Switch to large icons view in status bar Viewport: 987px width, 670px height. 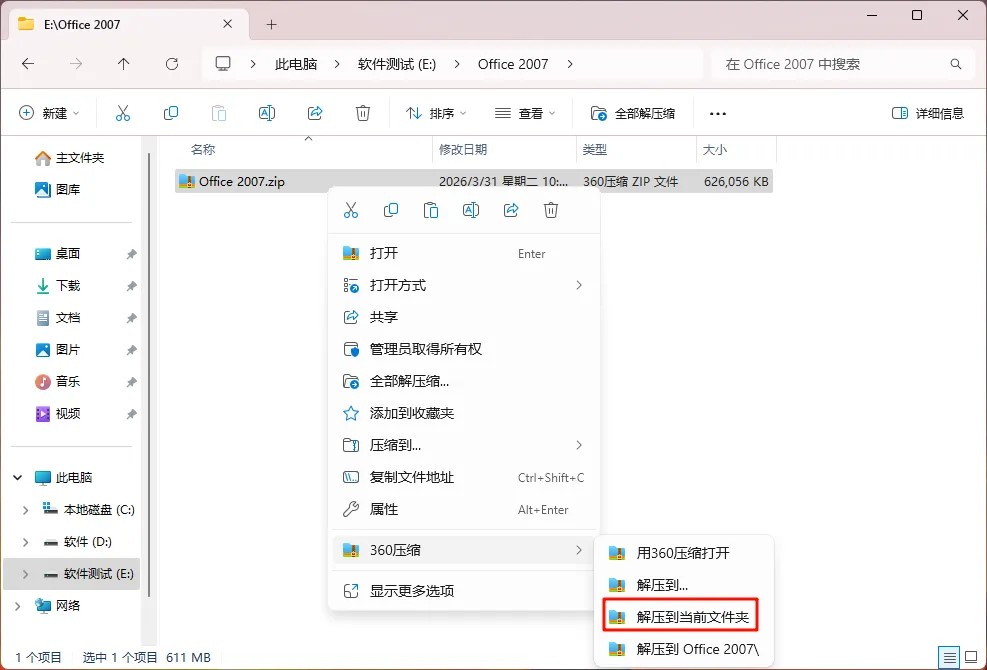pos(970,657)
